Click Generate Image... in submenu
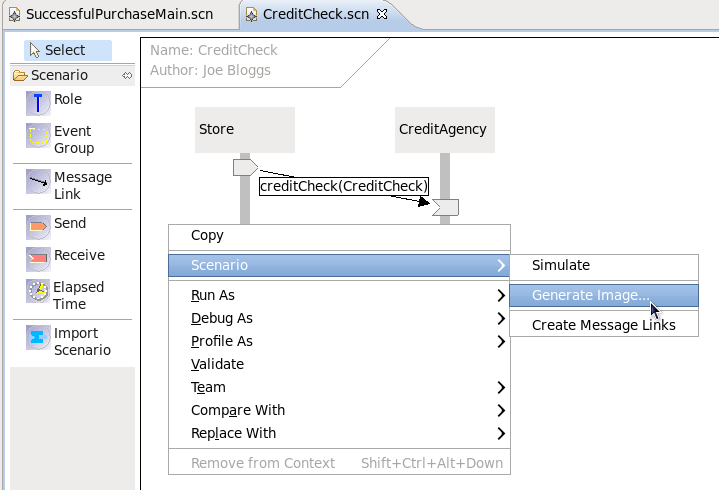Viewport: 719px width, 490px height. tap(590, 295)
